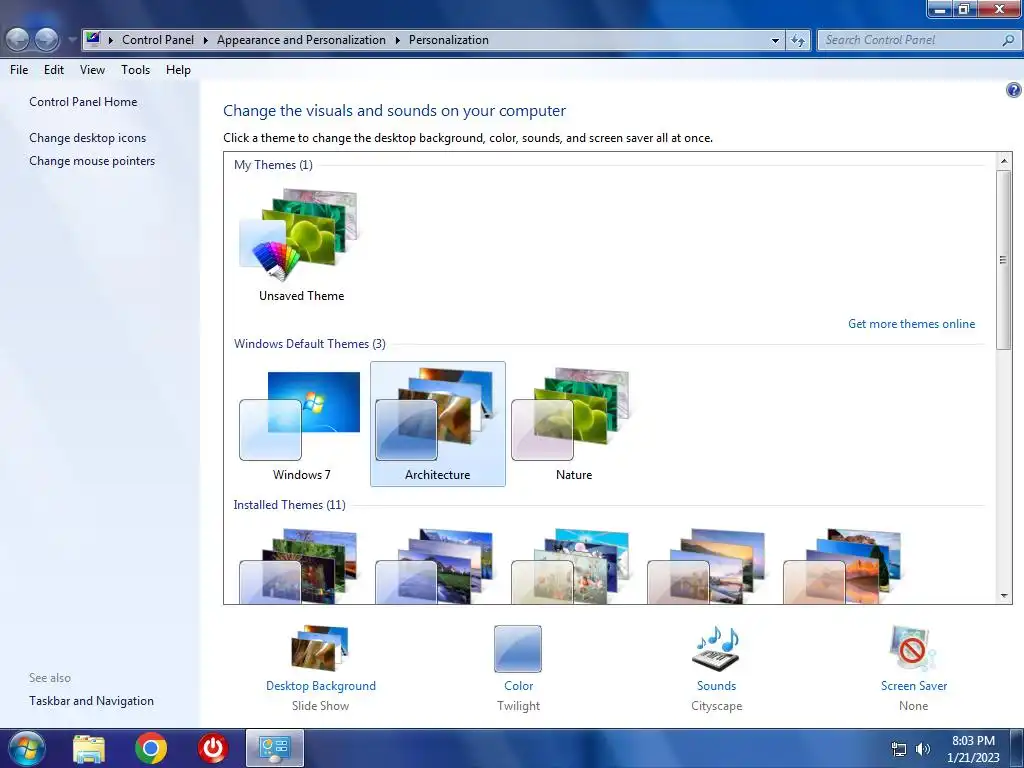Viewport: 1024px width, 768px height.
Task: Select the Windows 7 theme
Action: 301,424
